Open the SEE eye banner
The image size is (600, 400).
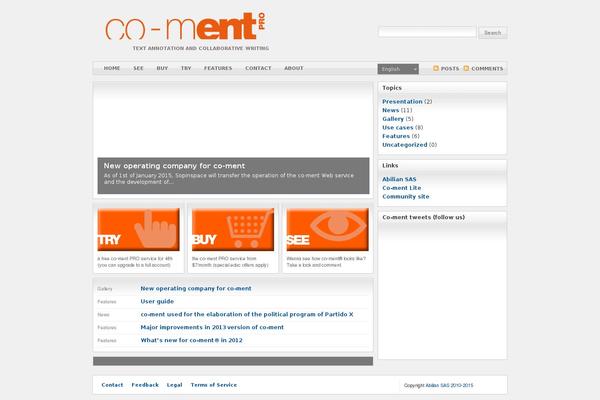pos(328,229)
